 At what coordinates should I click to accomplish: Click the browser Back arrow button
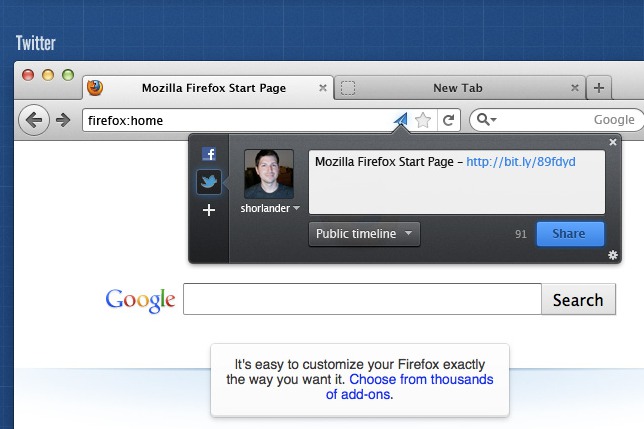point(34,120)
